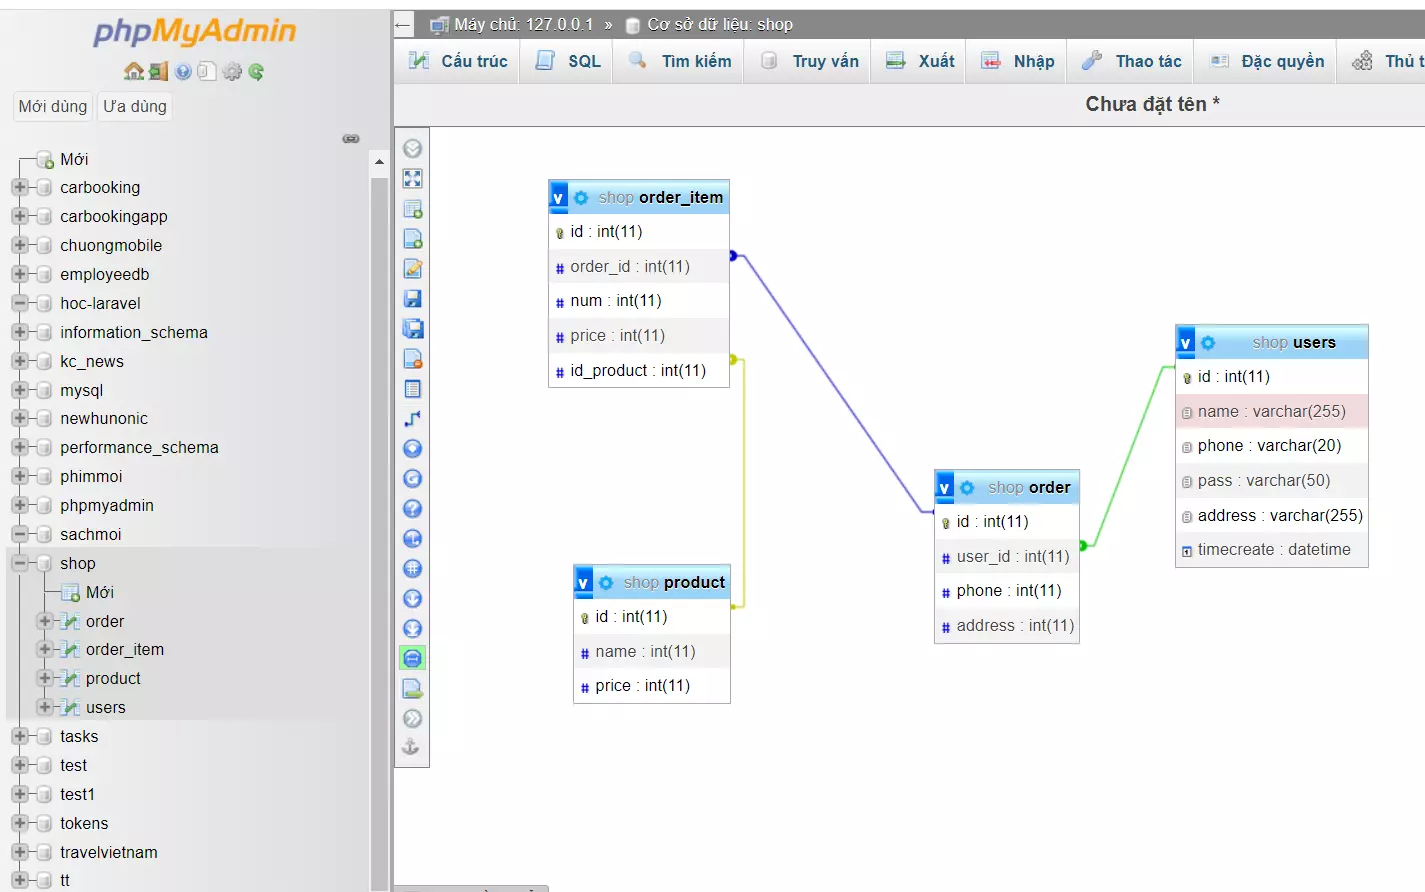Click the move menu double-arrow icon
The height and width of the screenshot is (892, 1425).
[412, 719]
